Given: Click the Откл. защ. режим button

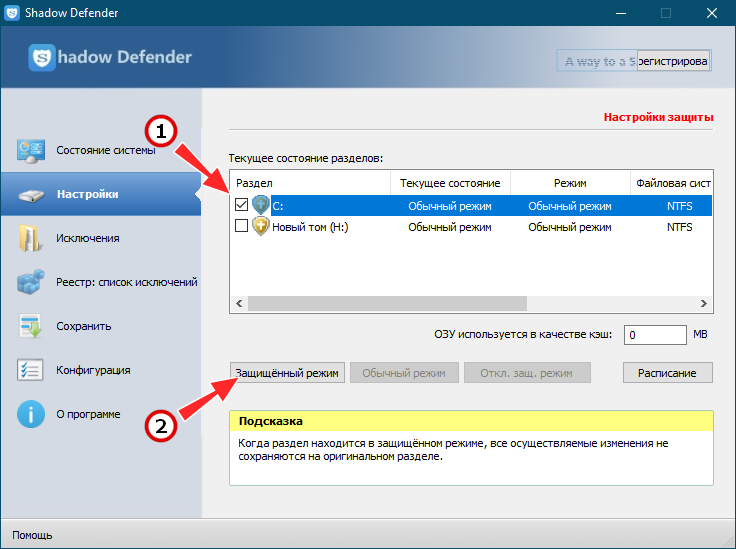Looking at the screenshot, I should (x=527, y=373).
